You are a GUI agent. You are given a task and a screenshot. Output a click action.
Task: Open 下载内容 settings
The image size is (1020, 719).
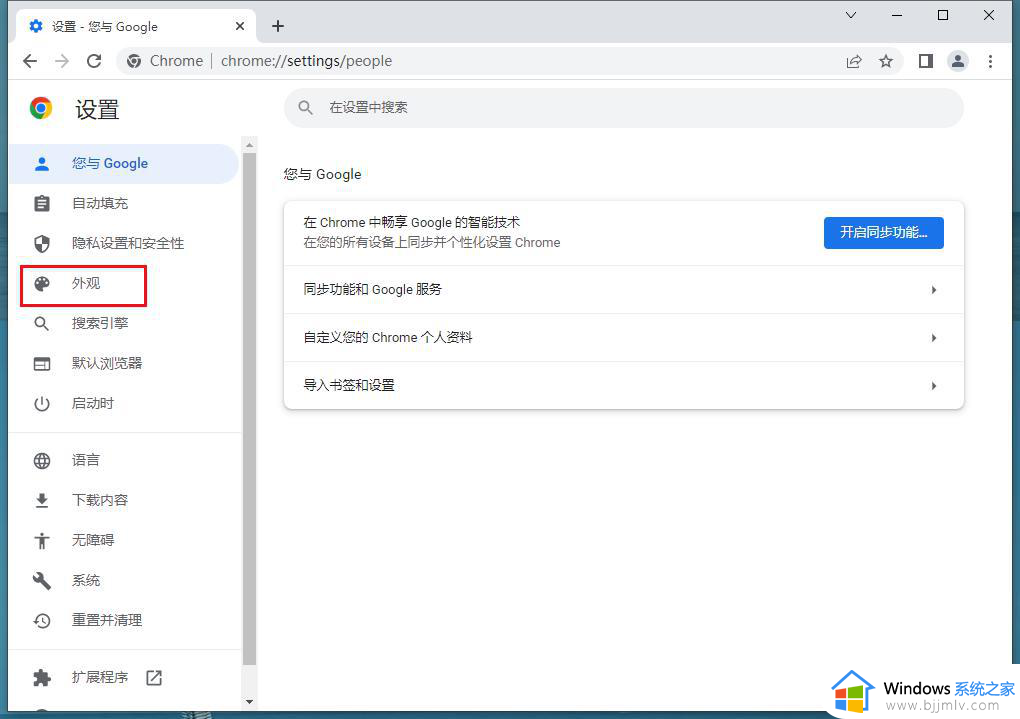pyautogui.click(x=124, y=500)
